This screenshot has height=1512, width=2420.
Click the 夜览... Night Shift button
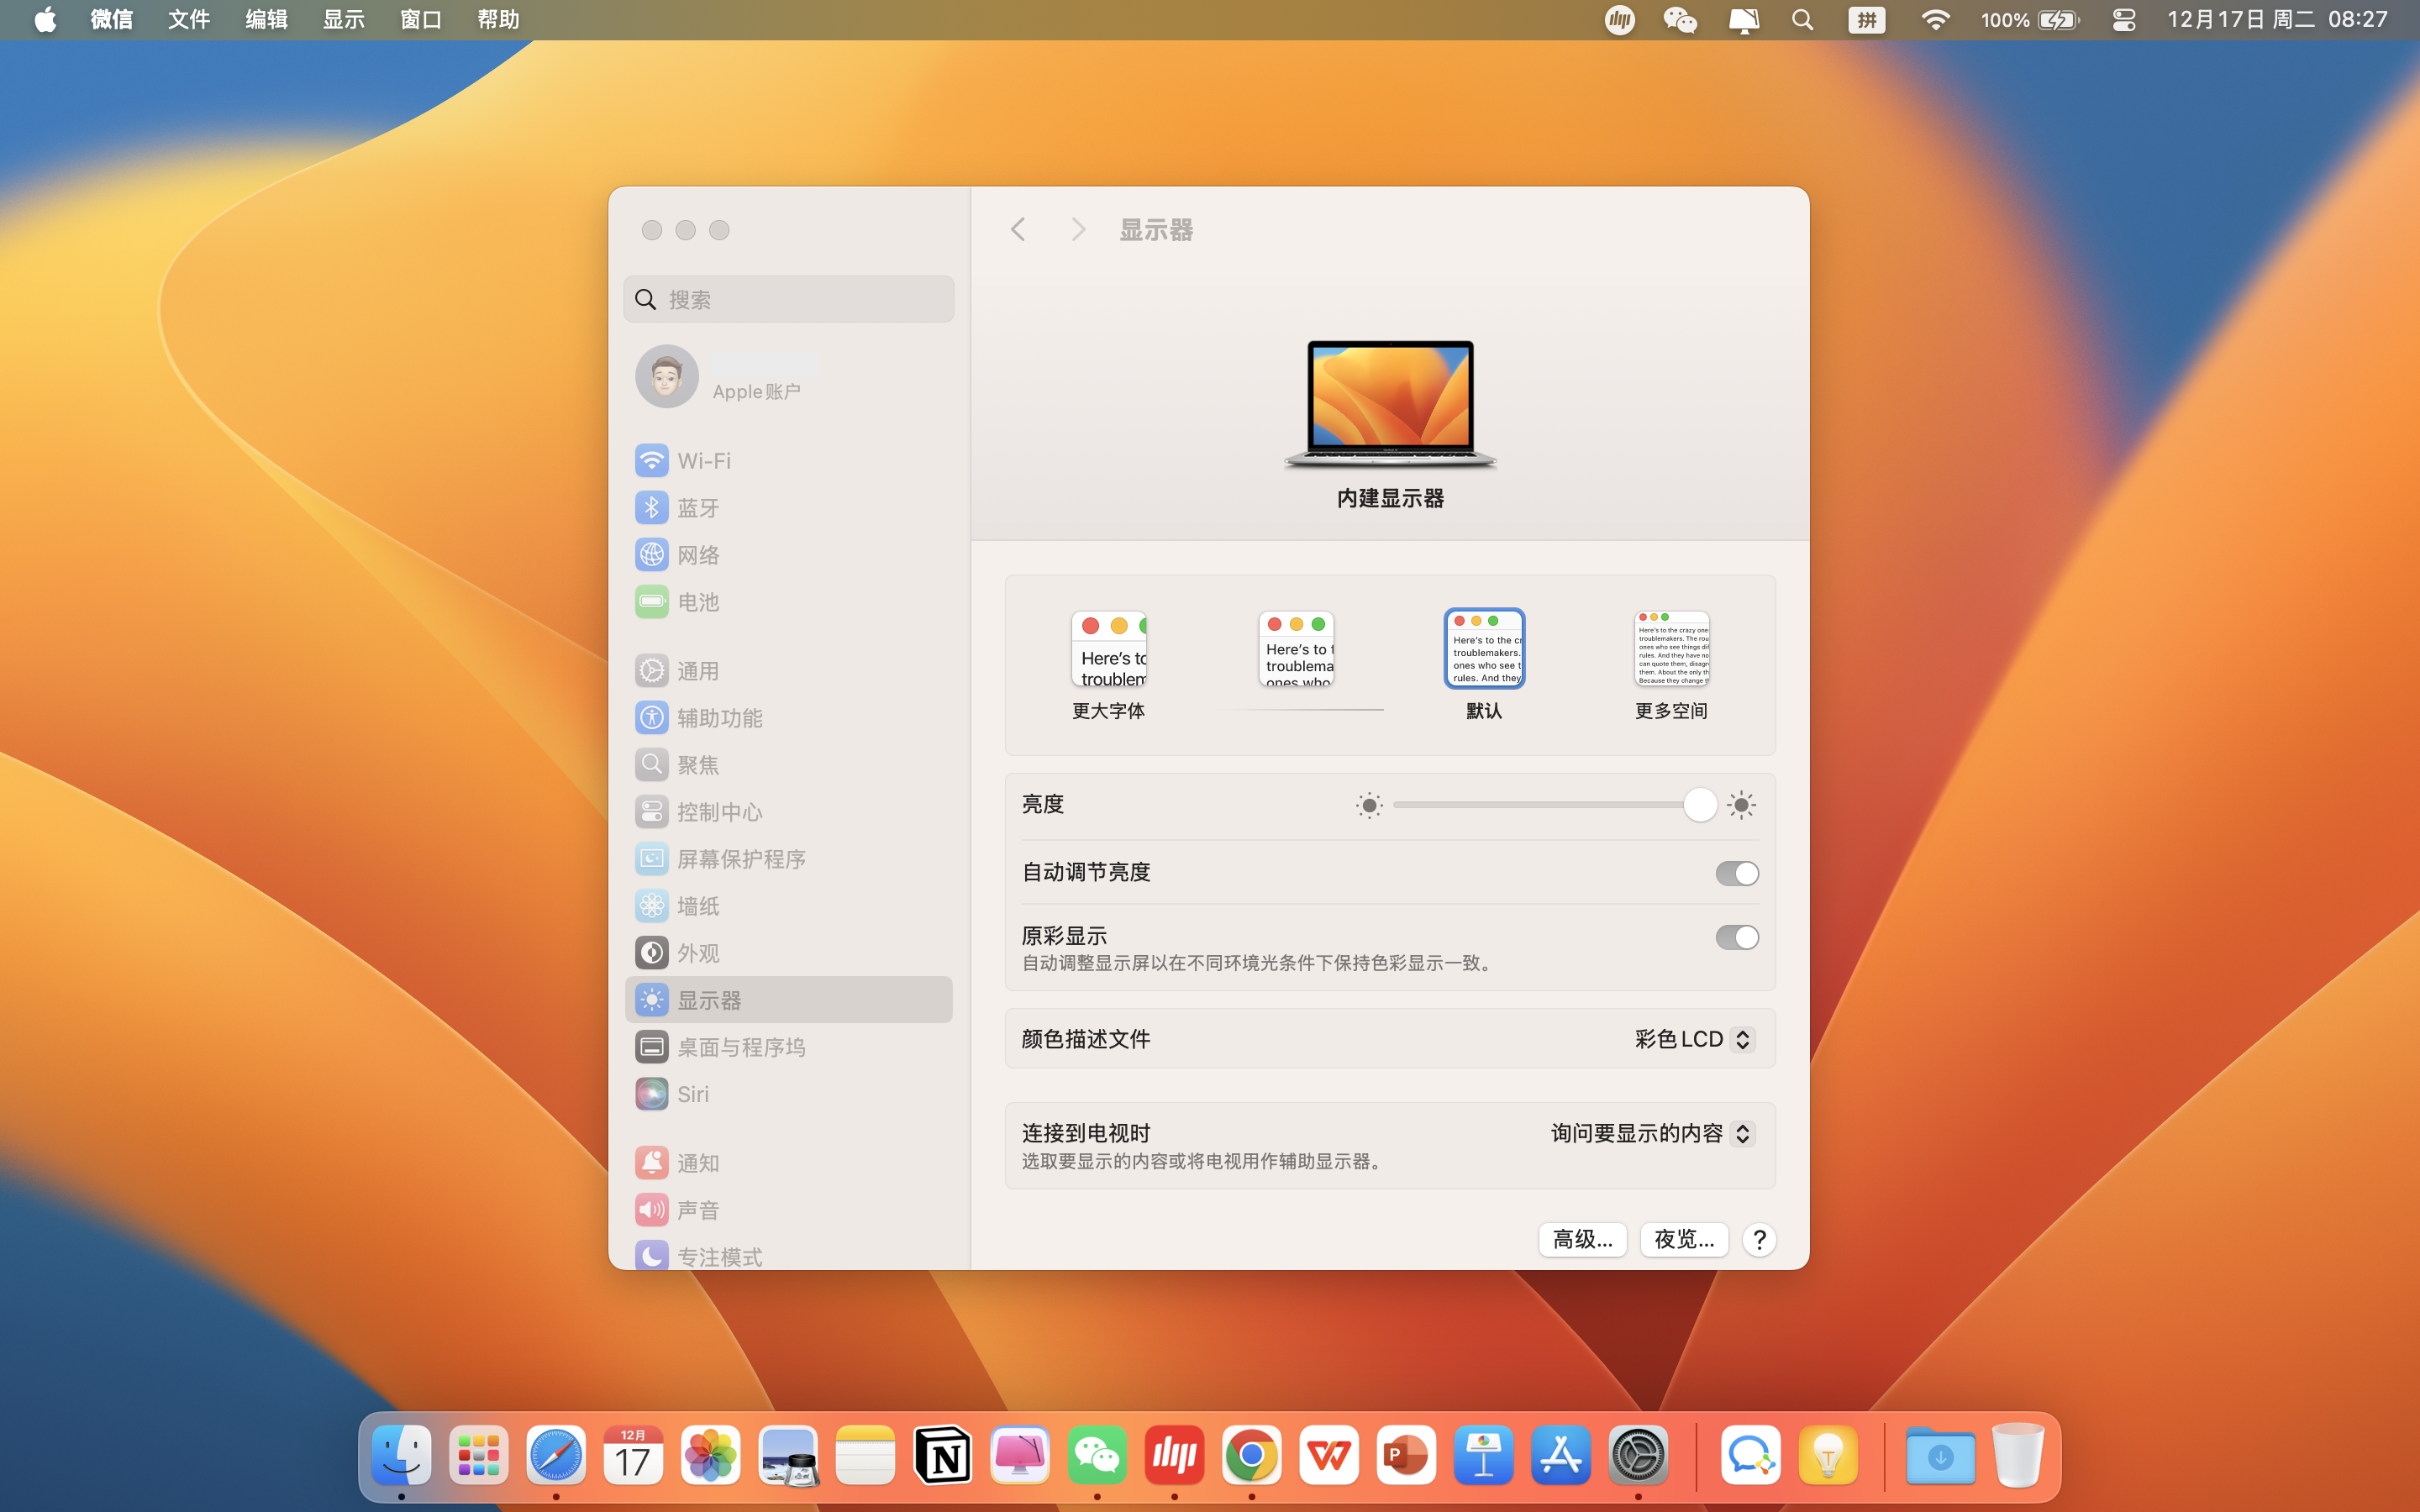1683,1240
